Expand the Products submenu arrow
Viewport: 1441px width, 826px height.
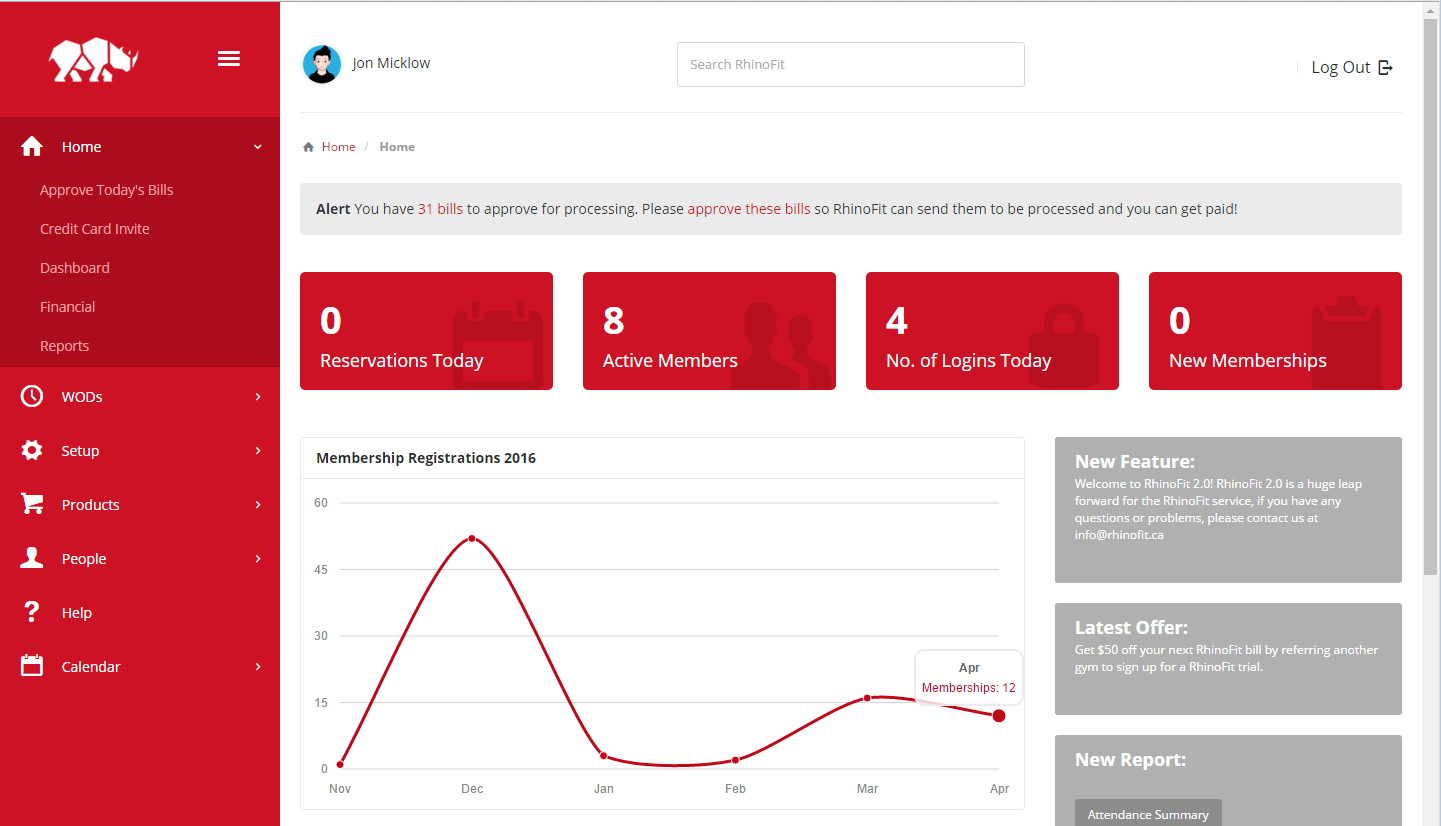click(x=258, y=505)
